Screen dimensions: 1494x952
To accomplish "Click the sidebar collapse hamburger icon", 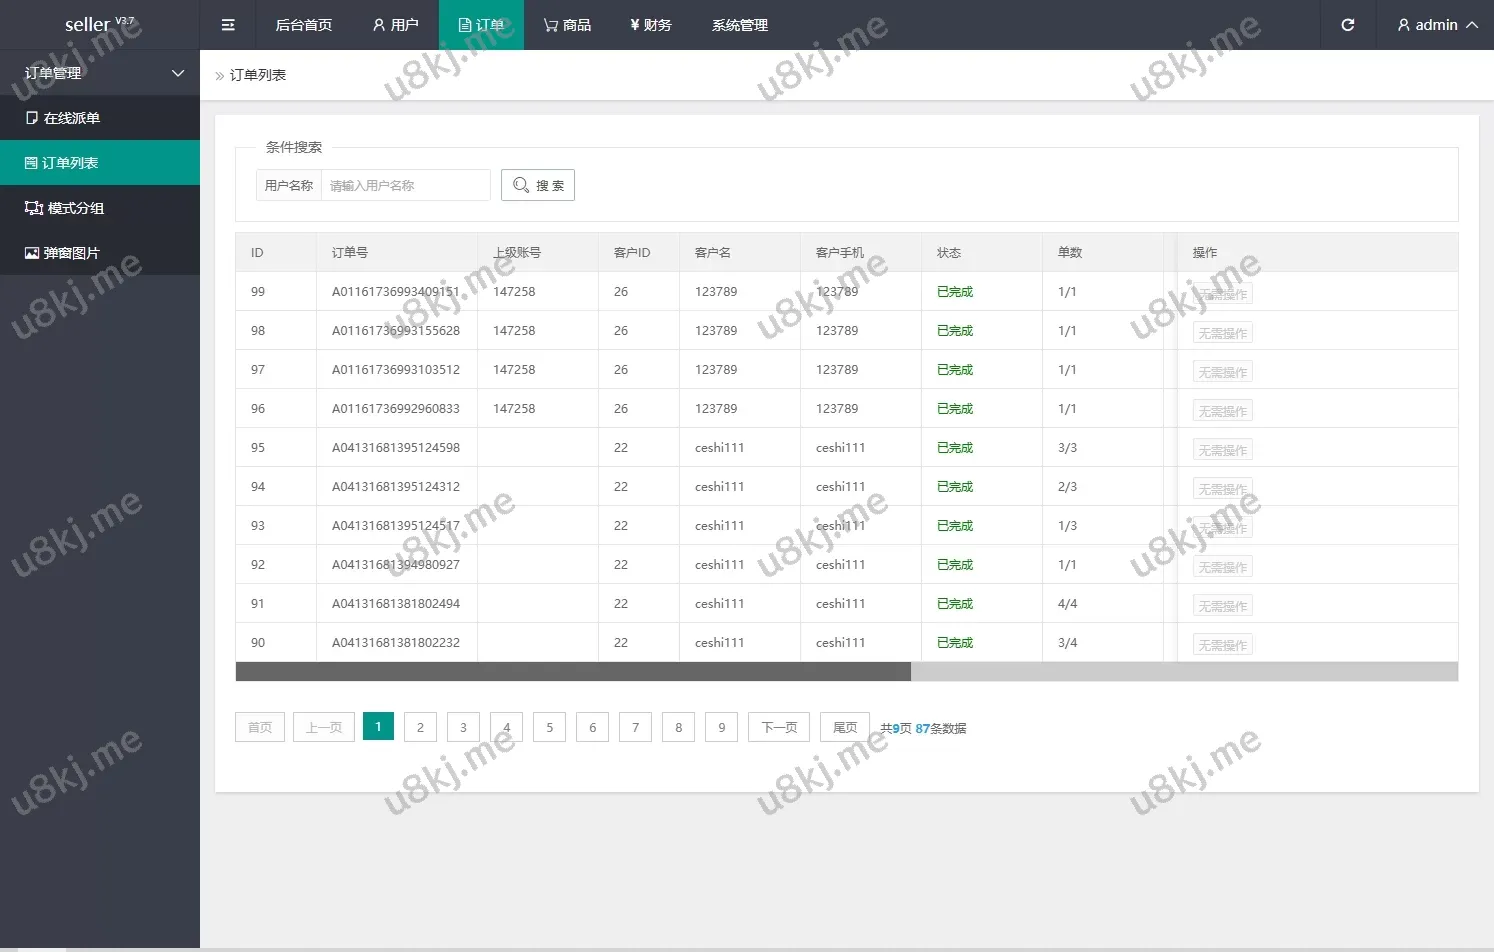I will click(228, 25).
